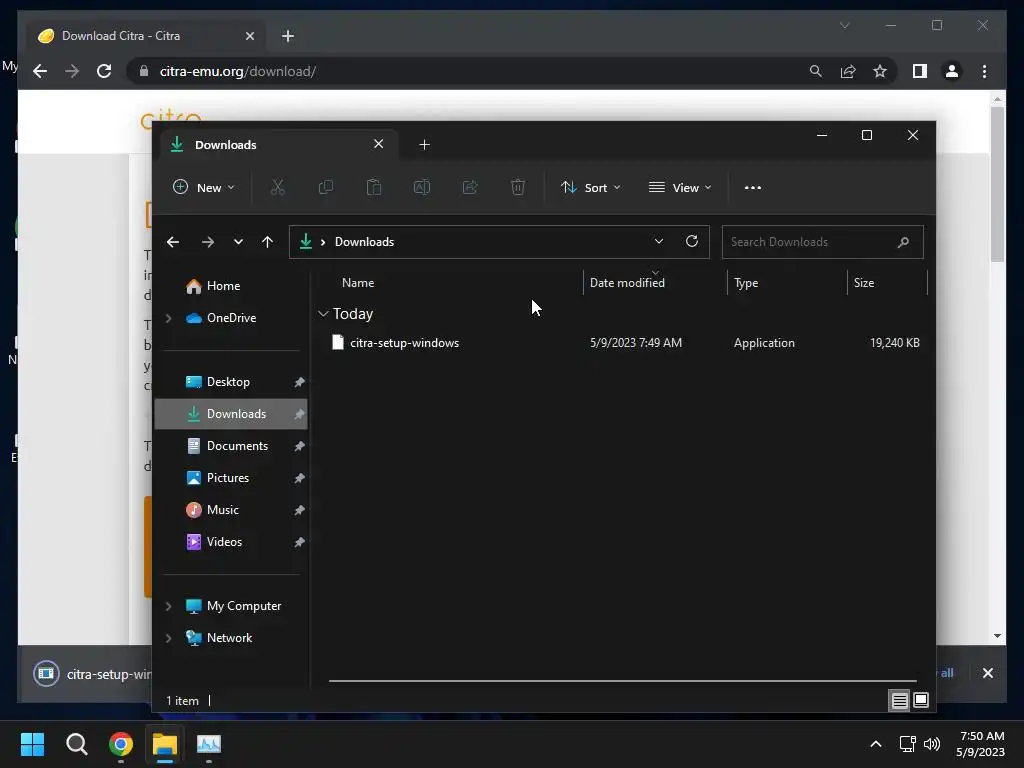
Task: Go back in File Explorer
Action: pyautogui.click(x=173, y=242)
